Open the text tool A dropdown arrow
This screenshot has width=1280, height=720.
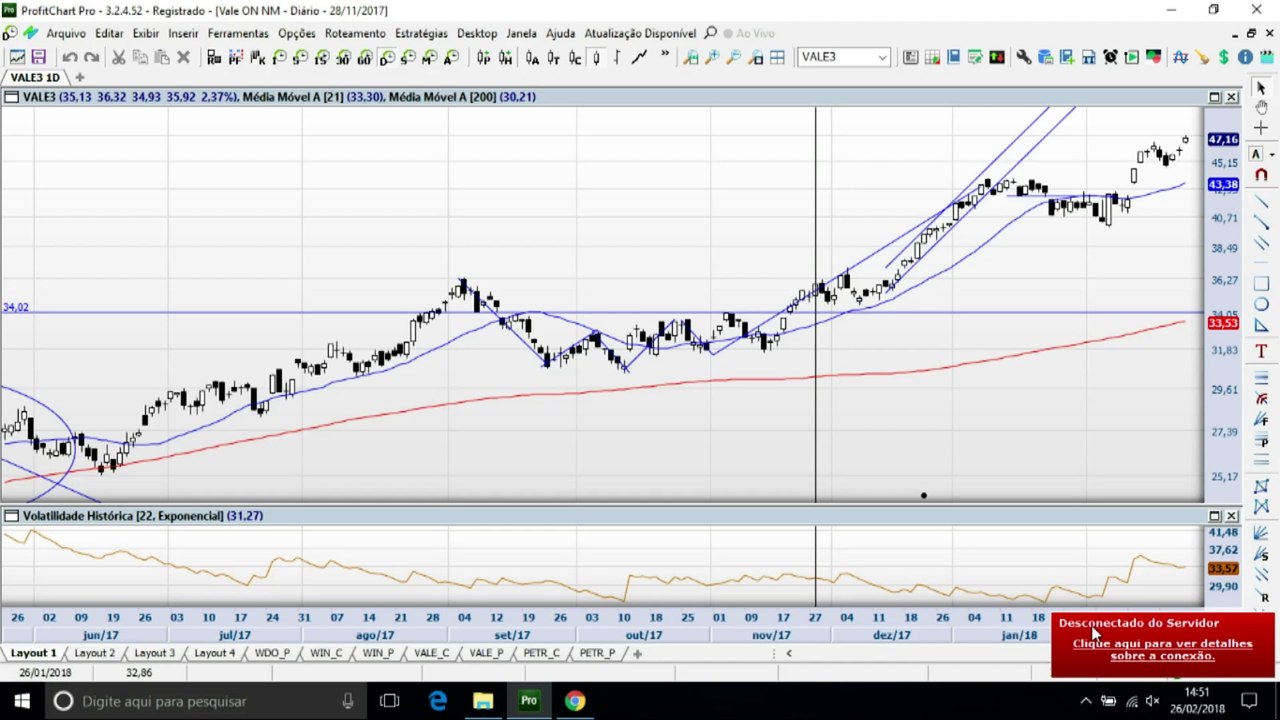[x=1271, y=154]
